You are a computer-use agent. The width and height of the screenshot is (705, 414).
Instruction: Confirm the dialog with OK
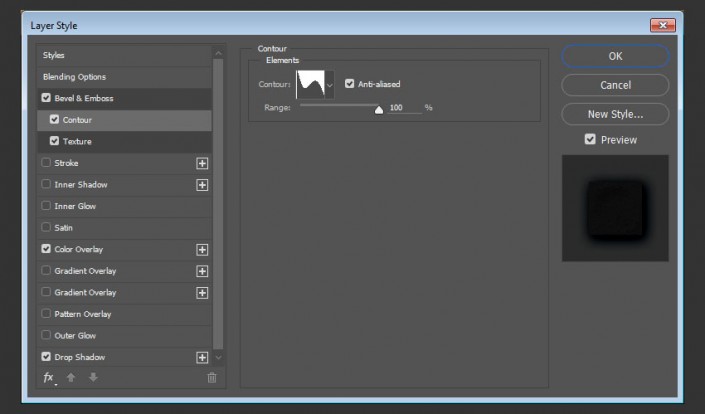point(615,56)
